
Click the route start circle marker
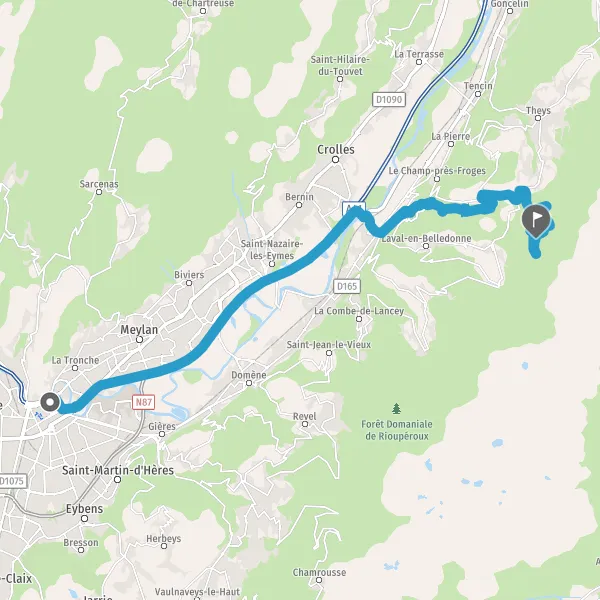[x=50, y=403]
